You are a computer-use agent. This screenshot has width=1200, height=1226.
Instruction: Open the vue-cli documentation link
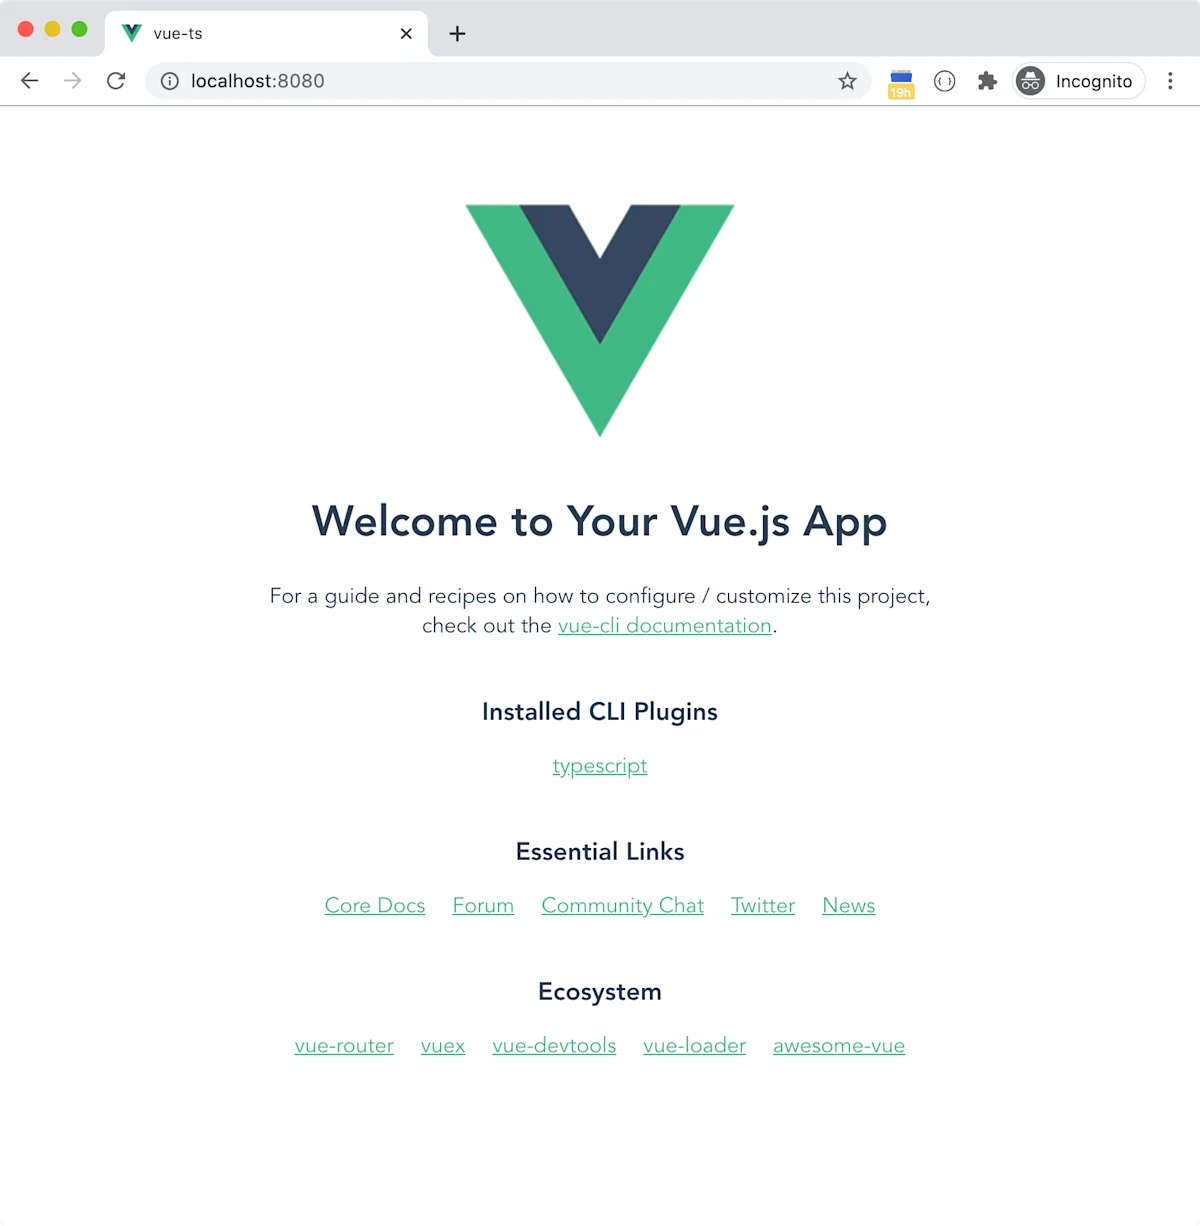pyautogui.click(x=664, y=625)
